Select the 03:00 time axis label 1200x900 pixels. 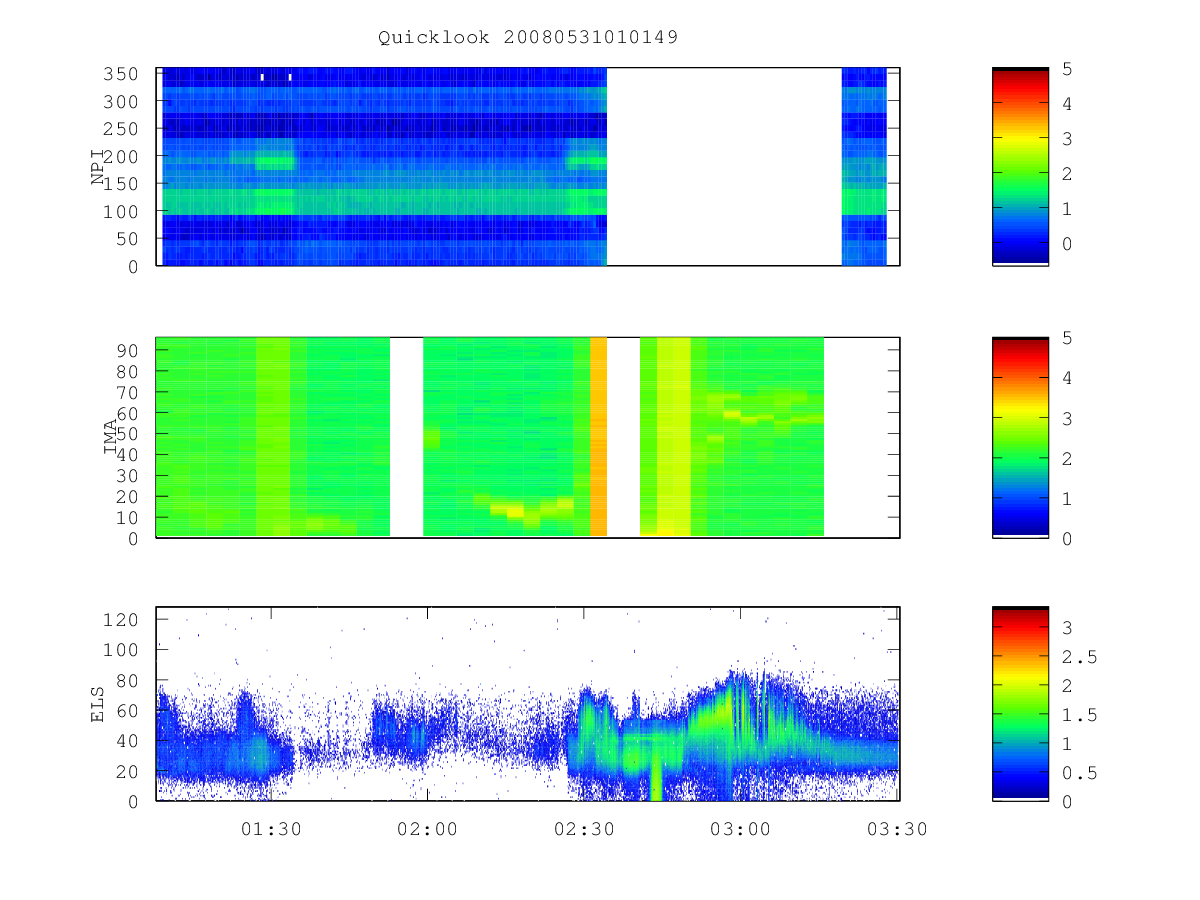[x=739, y=829]
